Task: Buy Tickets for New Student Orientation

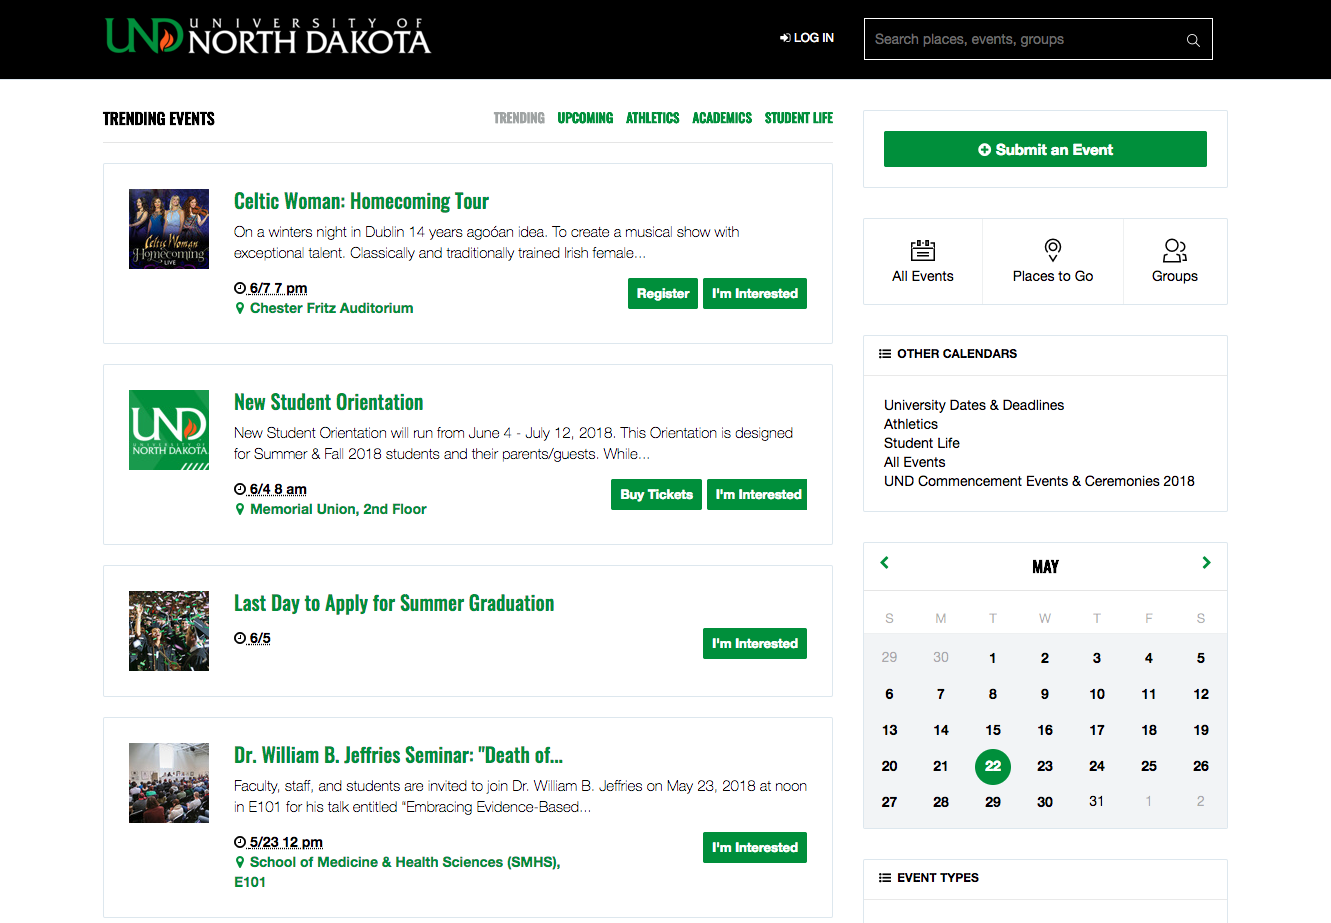Action: point(656,495)
